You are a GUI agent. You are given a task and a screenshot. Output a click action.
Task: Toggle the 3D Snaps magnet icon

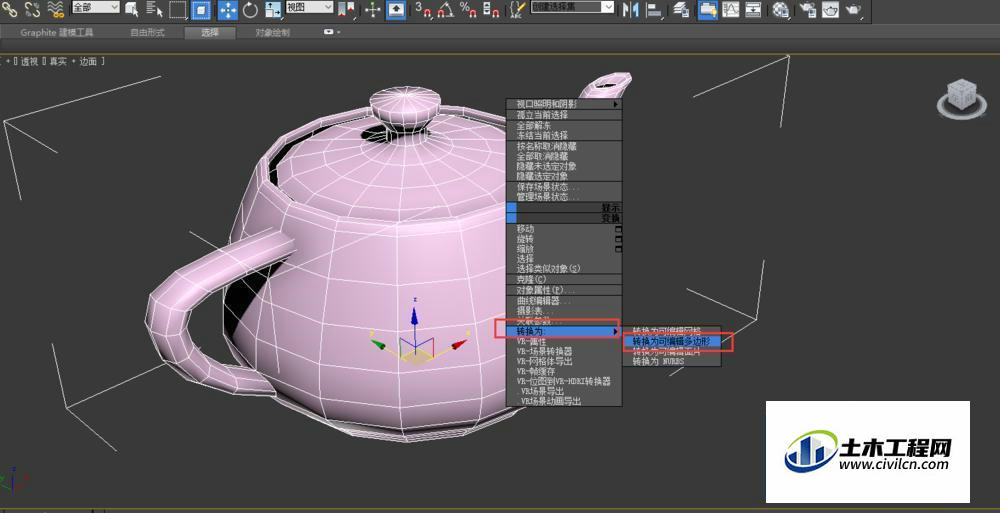pyautogui.click(x=423, y=9)
